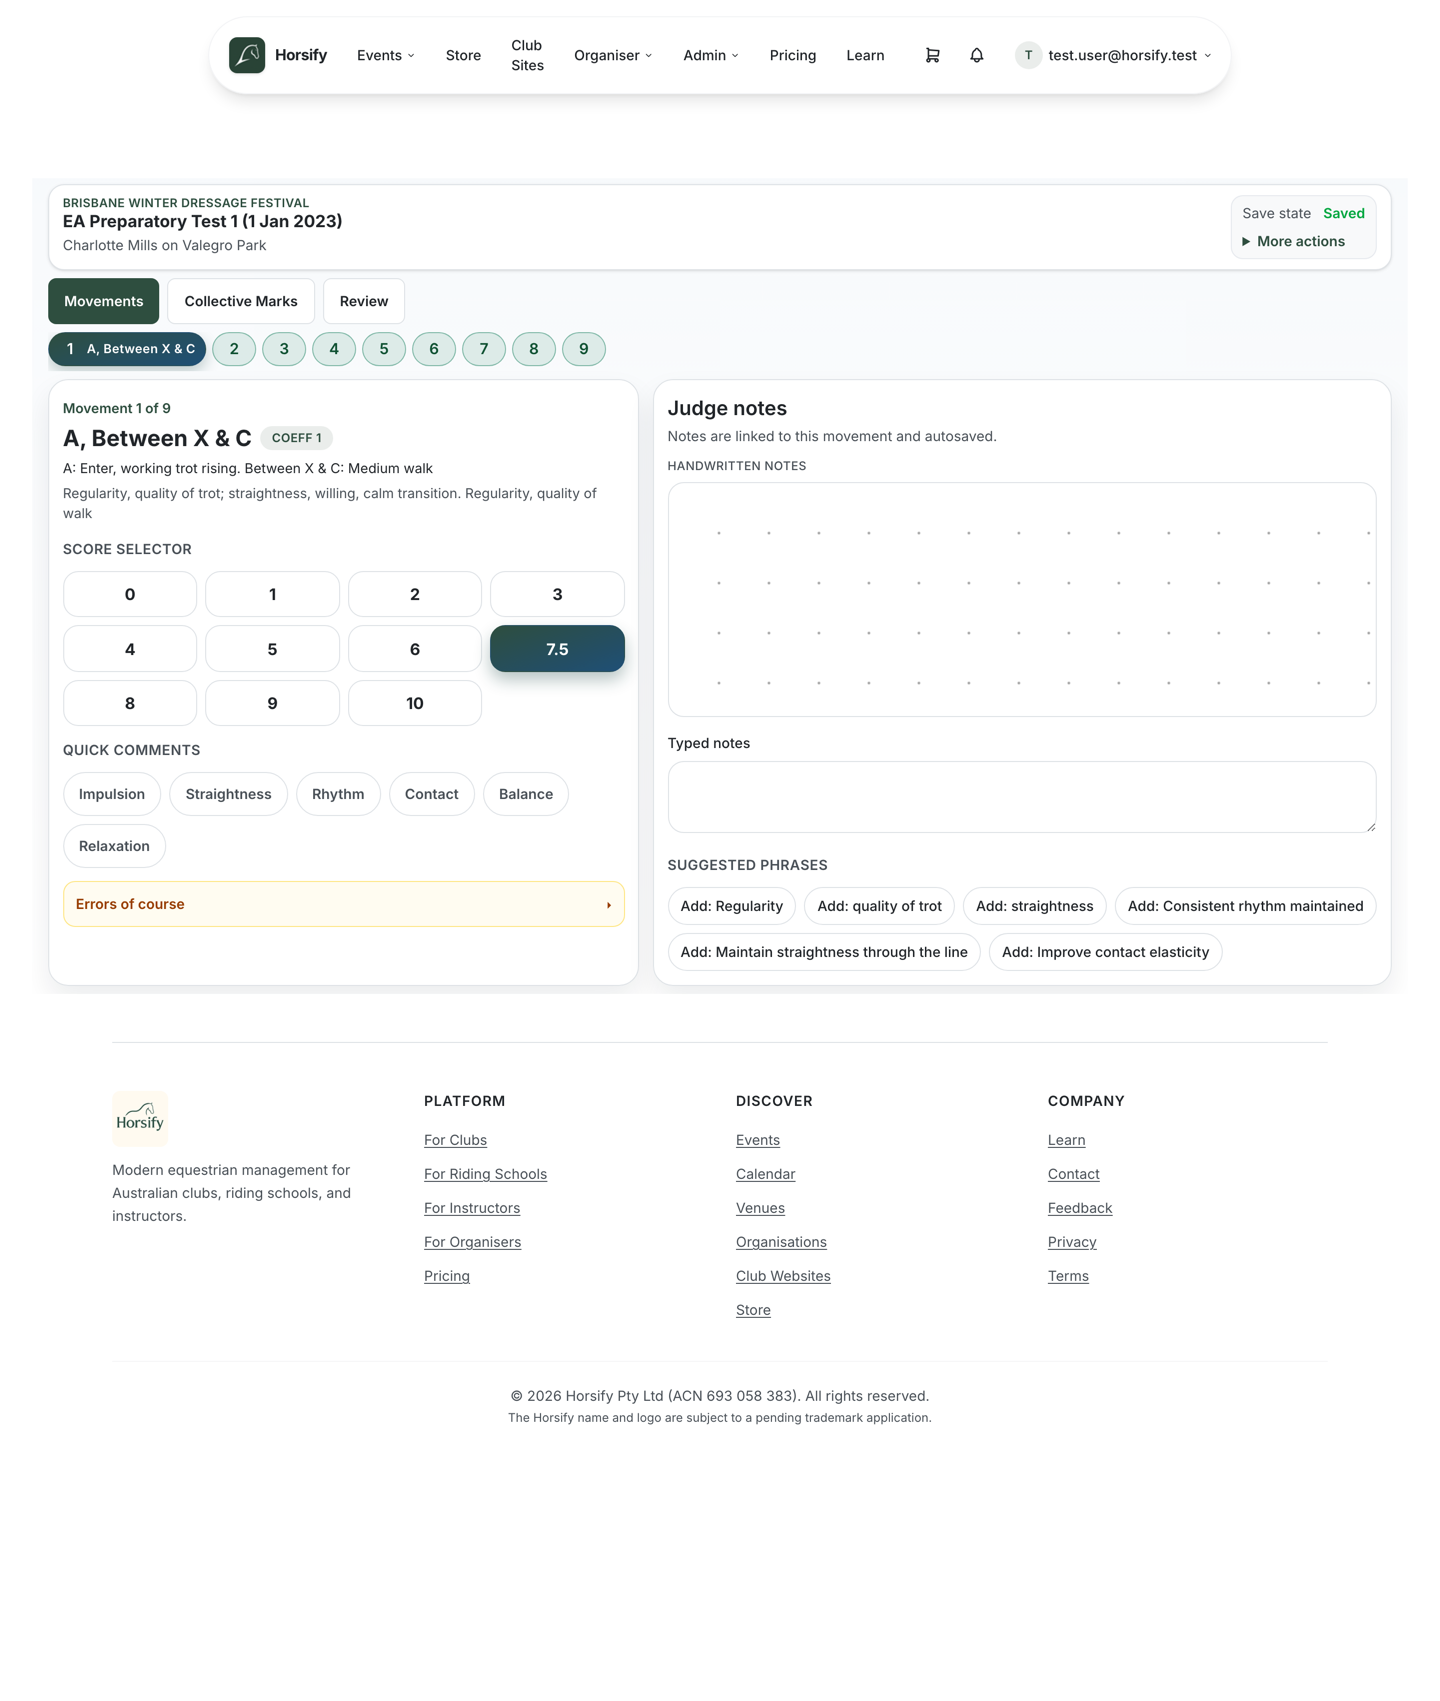Expand the More actions disclosure

click(1293, 241)
